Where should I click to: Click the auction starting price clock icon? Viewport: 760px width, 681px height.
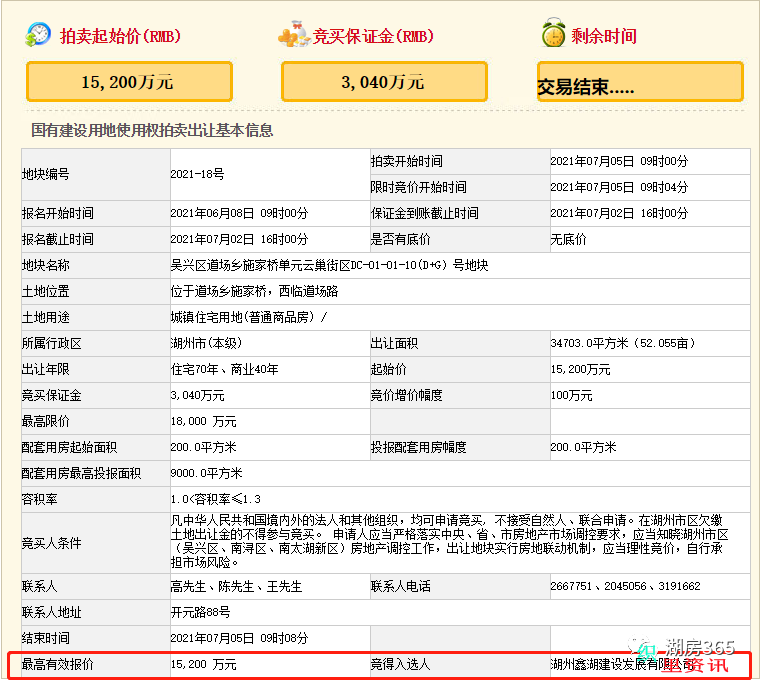click(38, 34)
